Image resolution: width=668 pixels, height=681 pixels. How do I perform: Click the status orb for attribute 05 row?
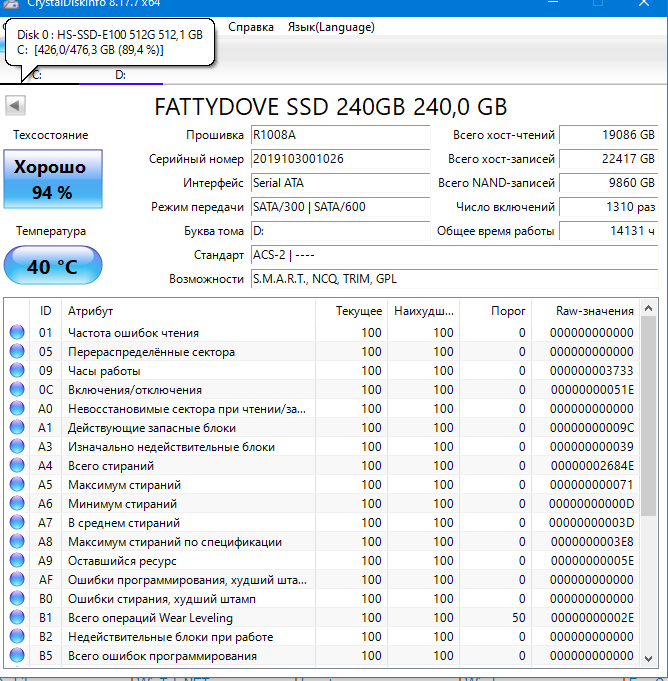coord(17,352)
